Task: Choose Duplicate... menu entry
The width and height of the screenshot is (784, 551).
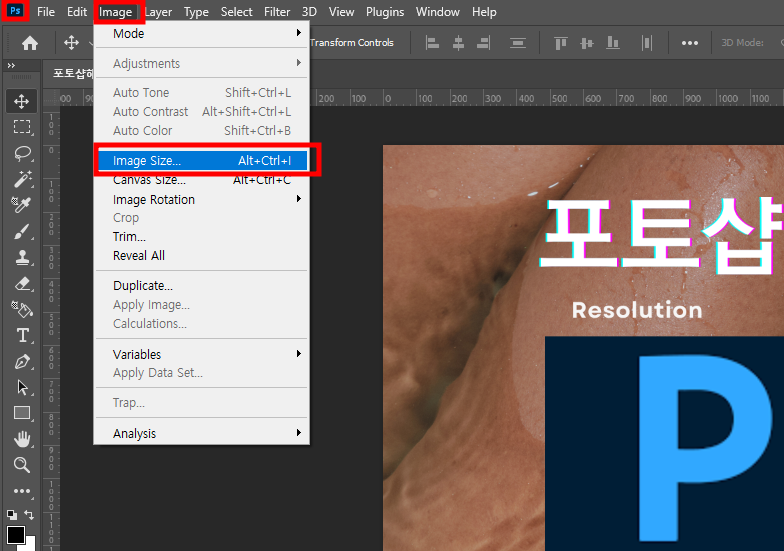Action: (x=202, y=286)
